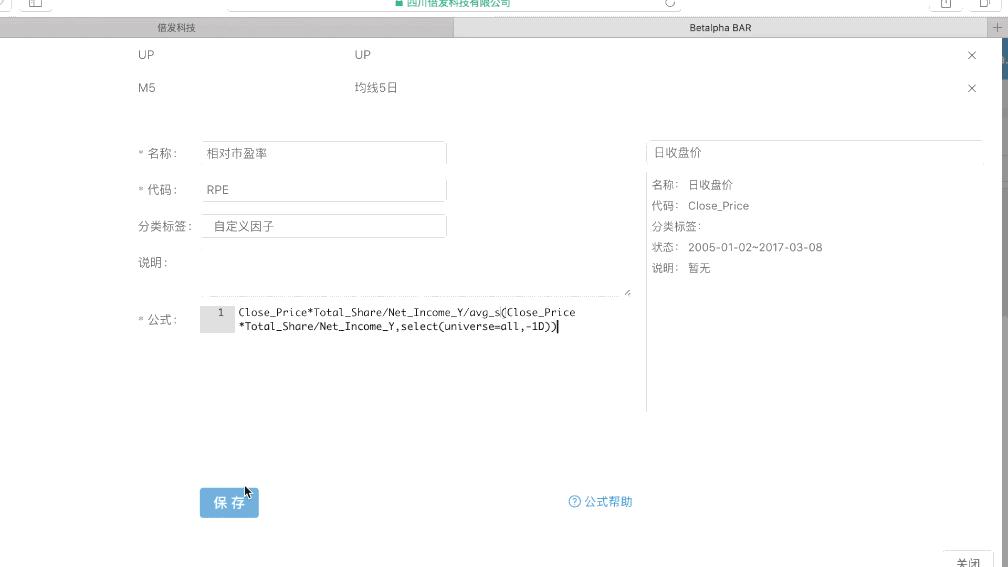This screenshot has width=1008, height=567.
Task: Click the 均线5日 factor name
Action: (x=376, y=87)
